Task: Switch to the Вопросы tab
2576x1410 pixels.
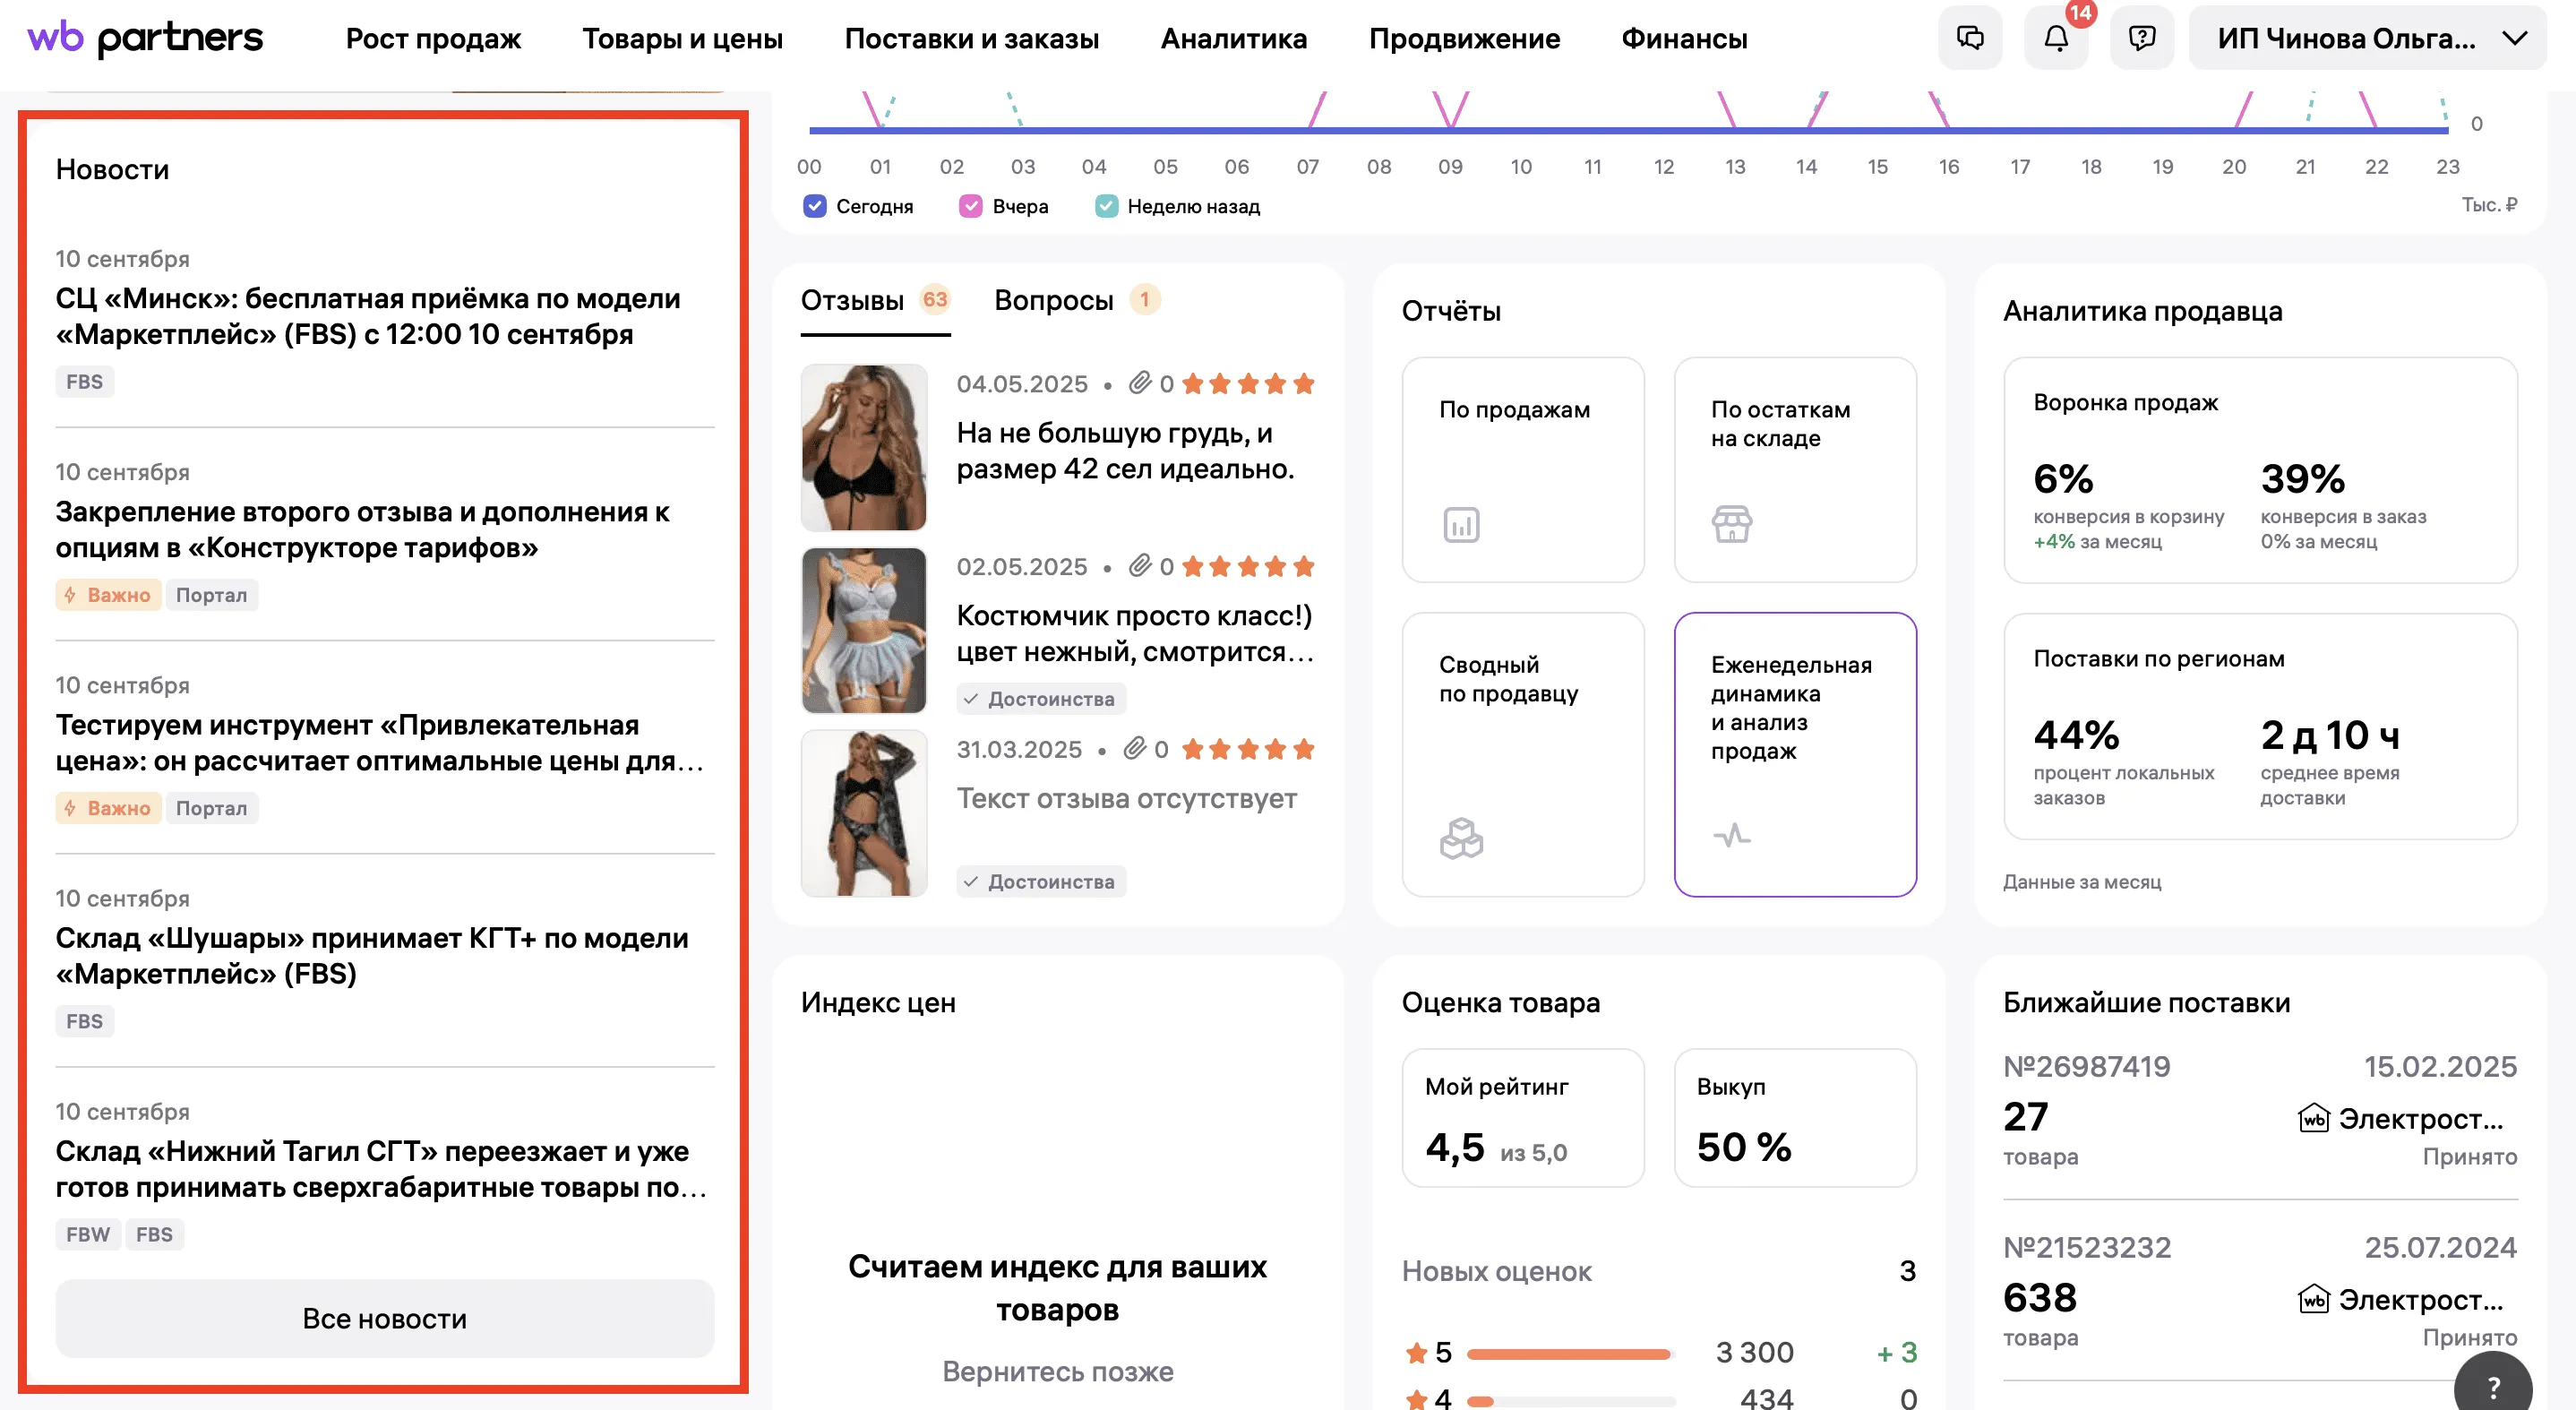Action: (1053, 300)
